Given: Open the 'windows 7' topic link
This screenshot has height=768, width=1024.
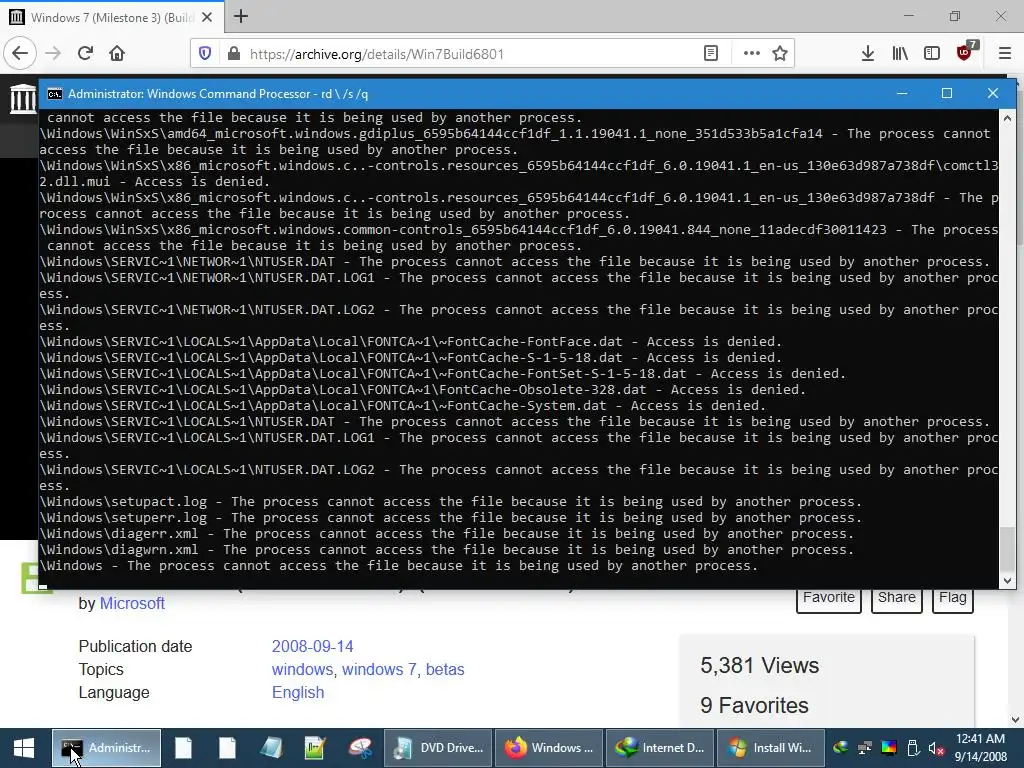Looking at the screenshot, I should 379,669.
